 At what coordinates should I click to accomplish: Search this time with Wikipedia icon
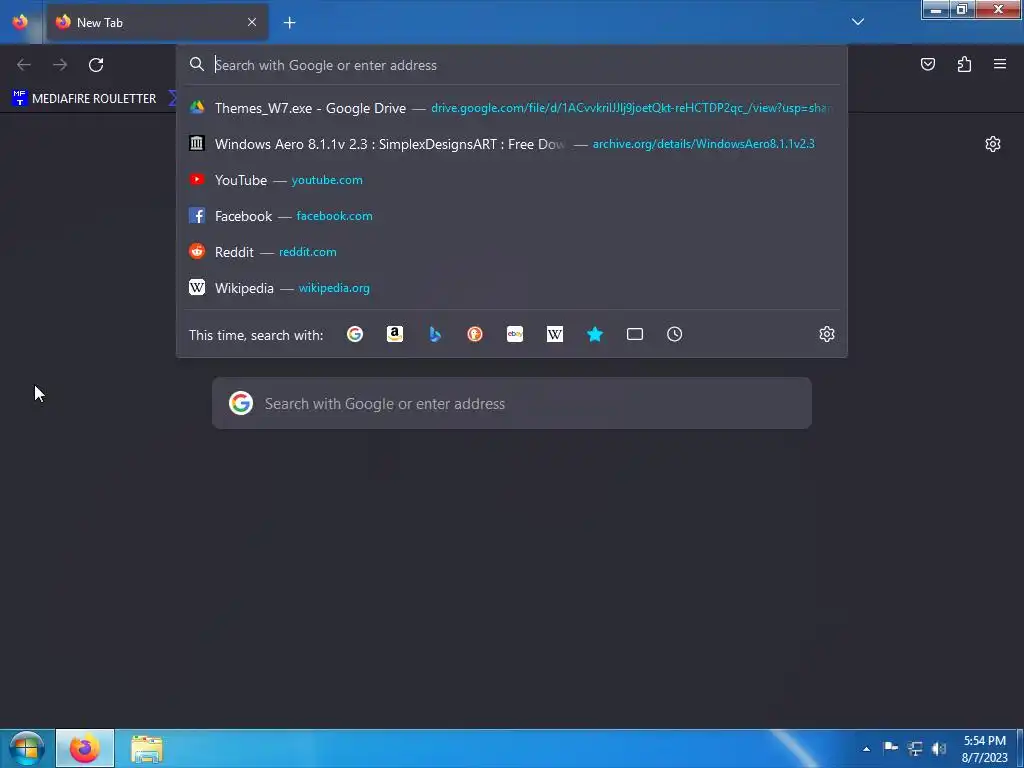(x=554, y=334)
